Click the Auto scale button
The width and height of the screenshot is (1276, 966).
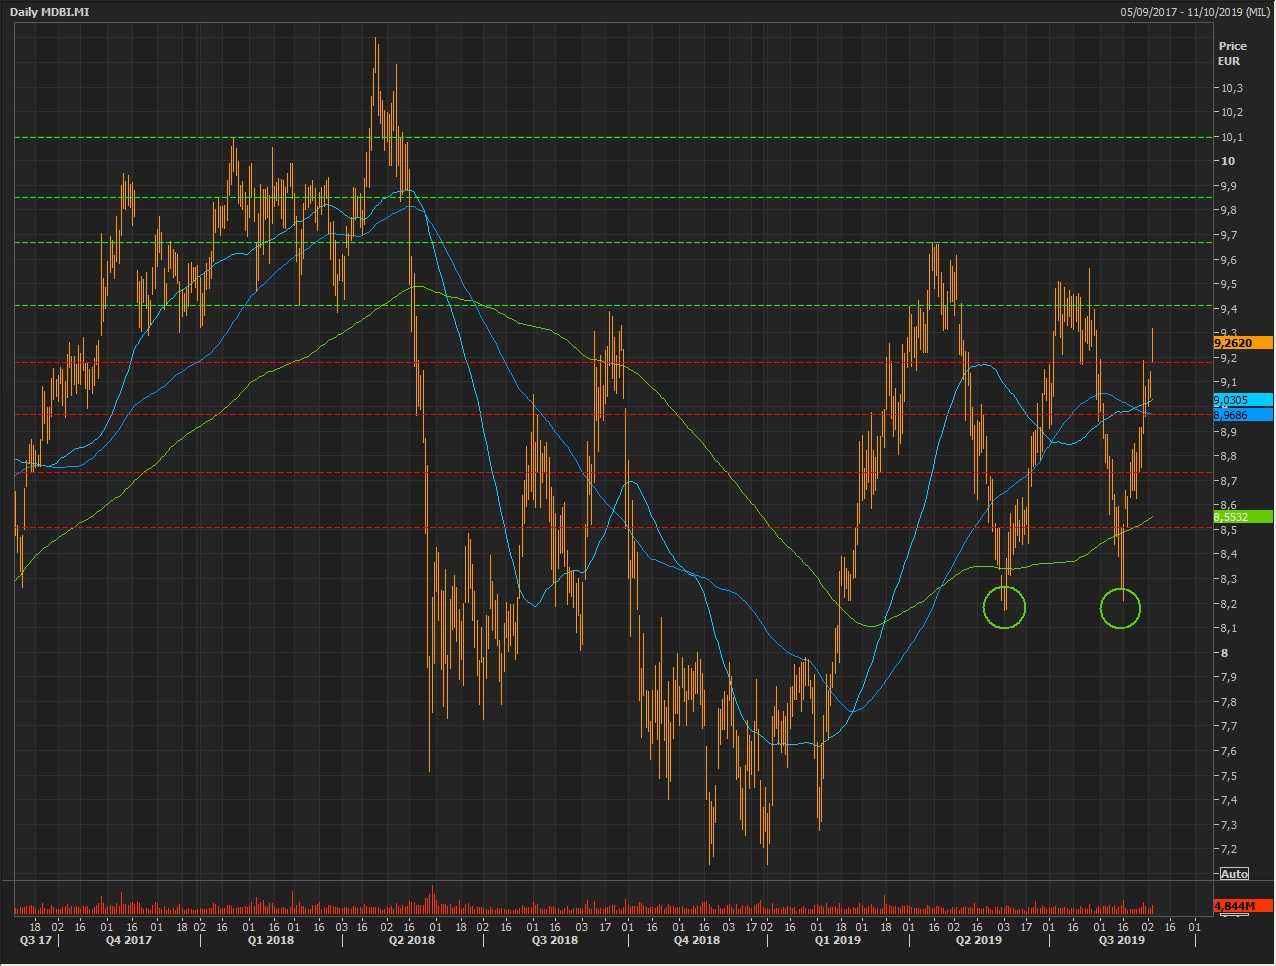tap(1234, 874)
